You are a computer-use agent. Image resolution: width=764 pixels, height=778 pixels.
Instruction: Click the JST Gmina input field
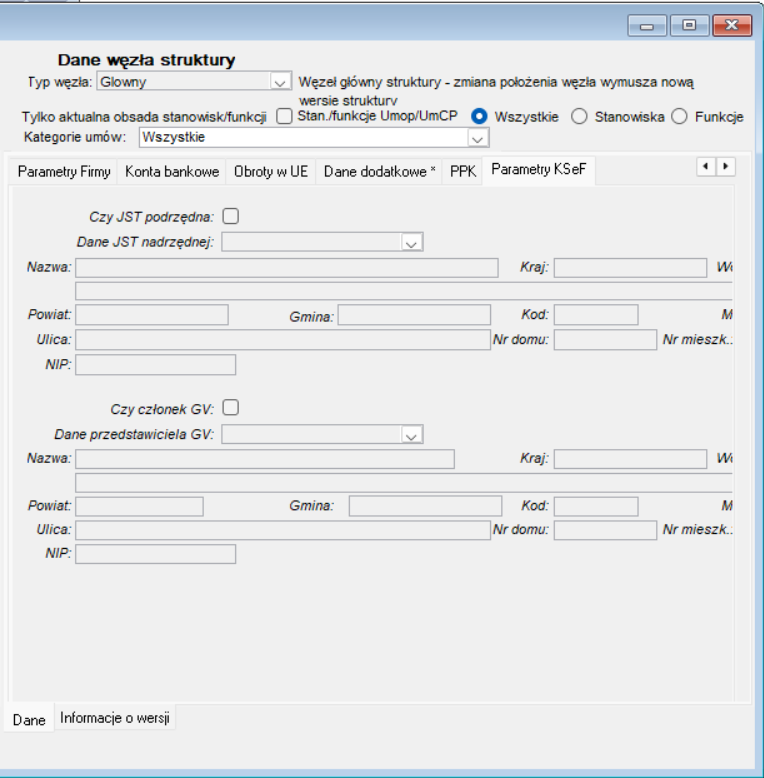pos(414,315)
